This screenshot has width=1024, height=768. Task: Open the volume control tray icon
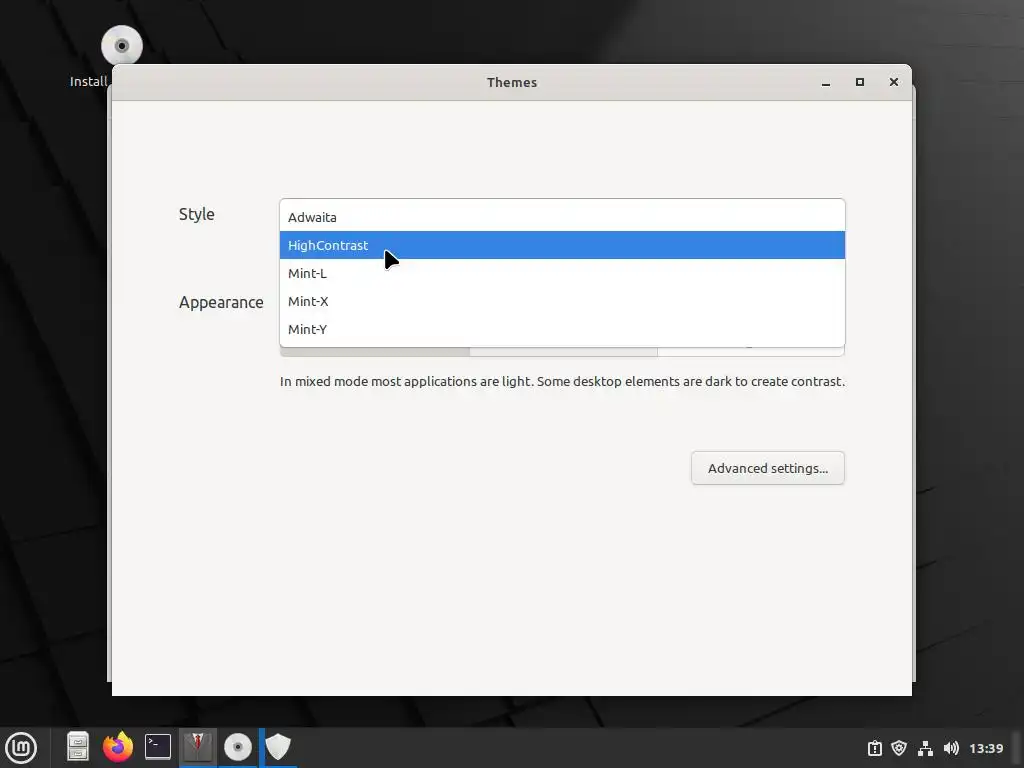951,748
